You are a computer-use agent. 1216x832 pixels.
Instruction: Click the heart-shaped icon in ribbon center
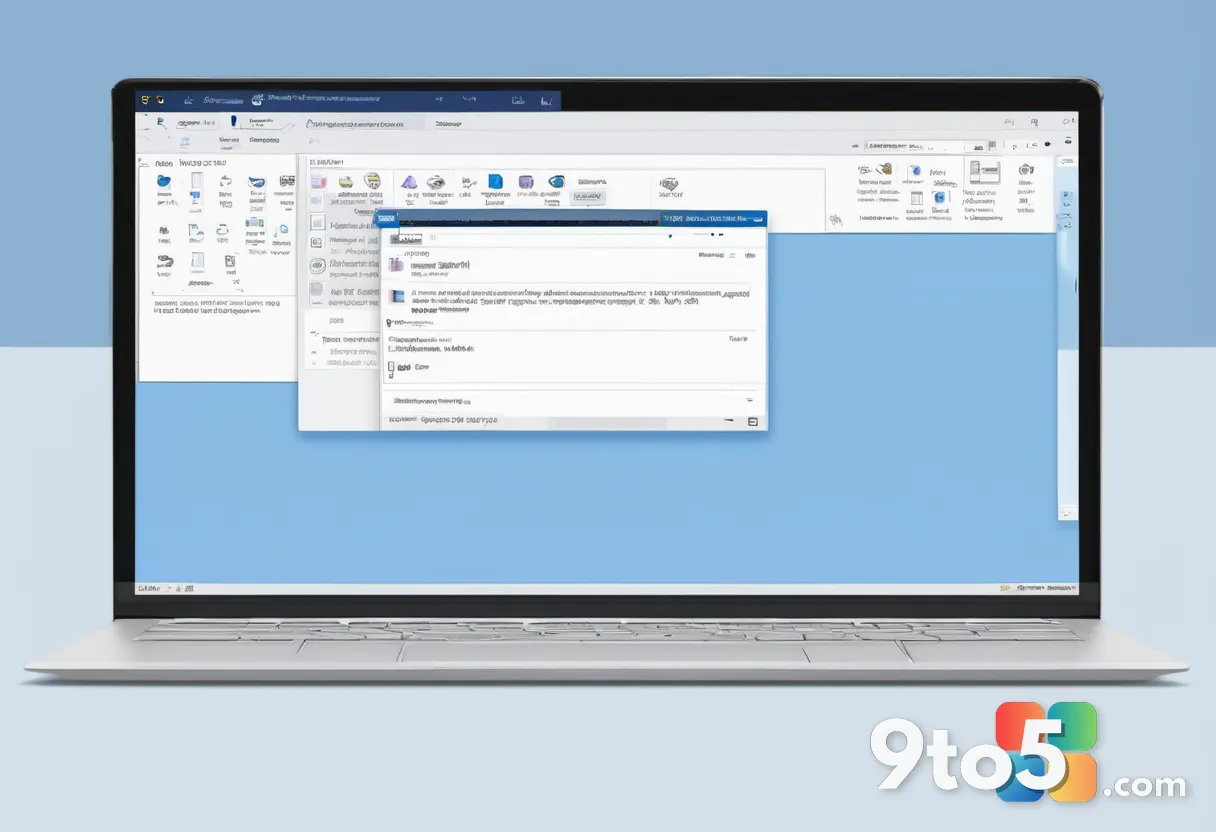point(669,184)
